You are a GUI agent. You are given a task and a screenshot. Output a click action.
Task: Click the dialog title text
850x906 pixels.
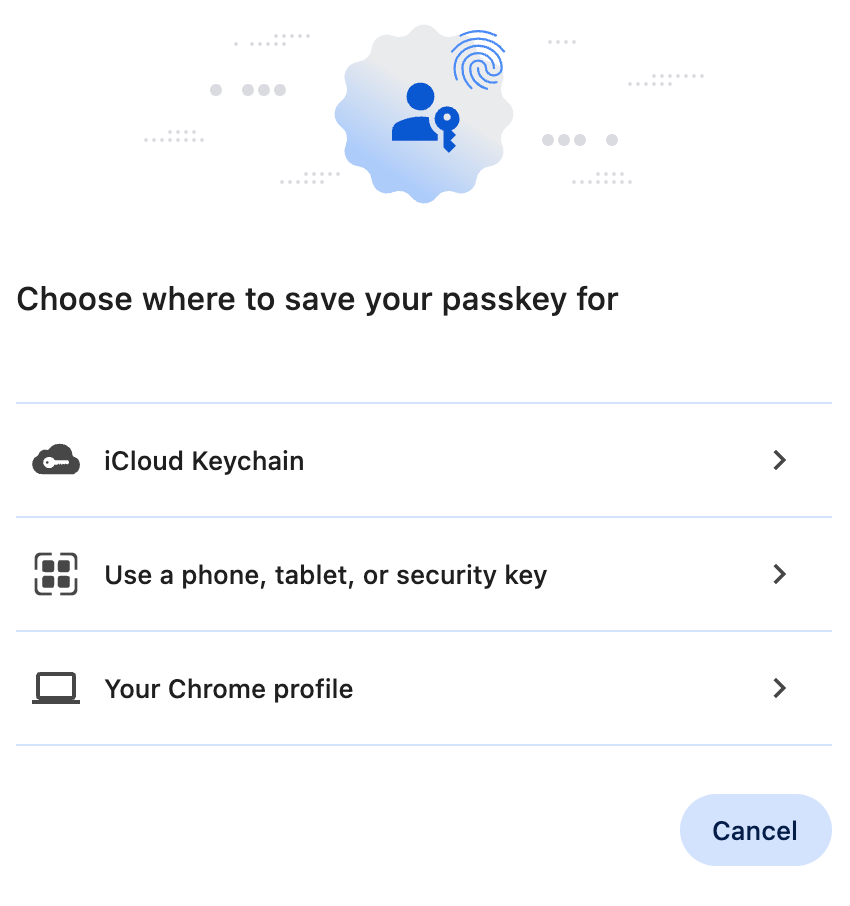click(317, 298)
